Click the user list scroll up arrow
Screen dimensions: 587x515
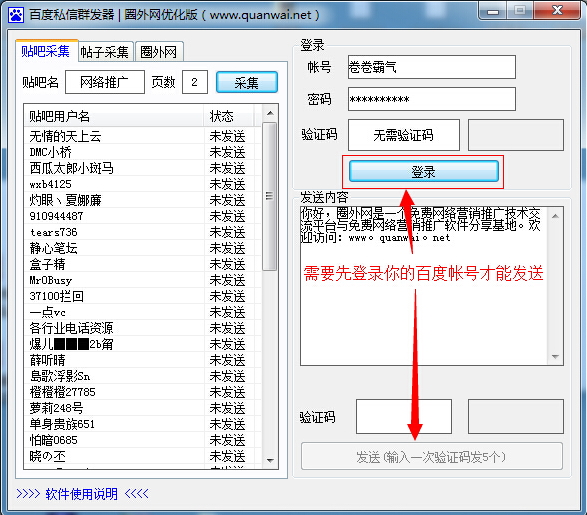pos(270,113)
